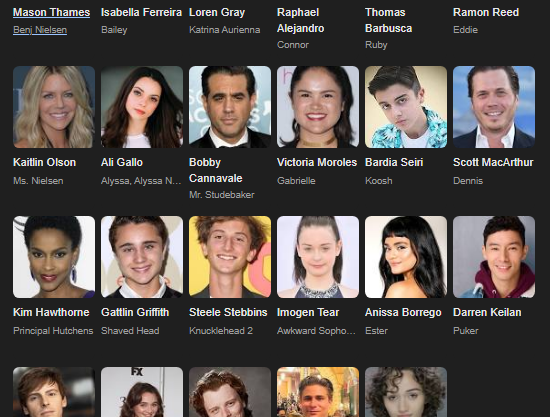Click Victoria Moroles' headshot
The width and height of the screenshot is (550, 417).
tap(318, 107)
